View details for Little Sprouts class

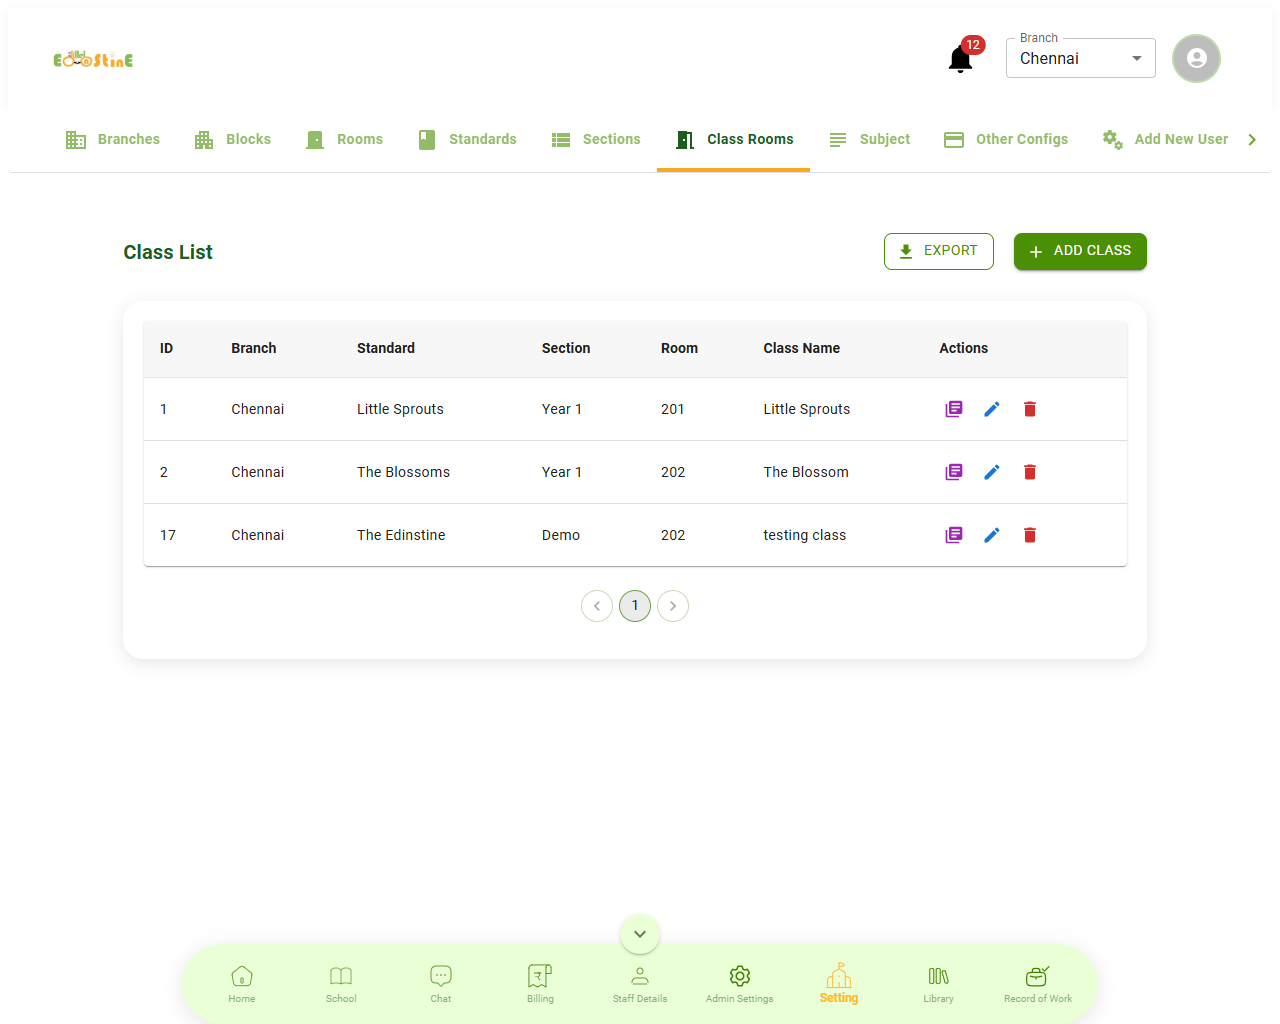tap(954, 409)
